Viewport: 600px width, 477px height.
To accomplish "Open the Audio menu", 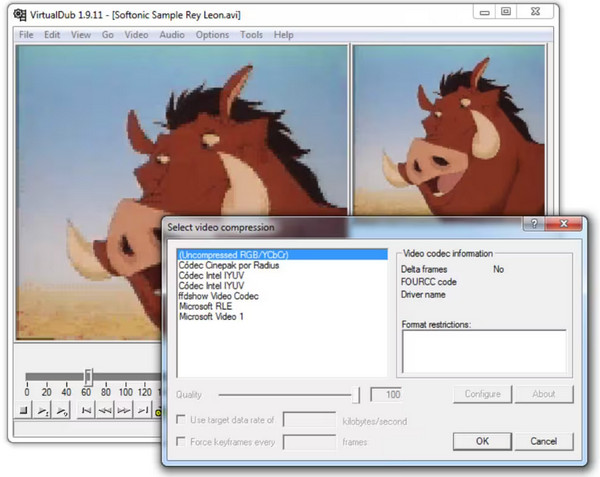I will pos(172,35).
